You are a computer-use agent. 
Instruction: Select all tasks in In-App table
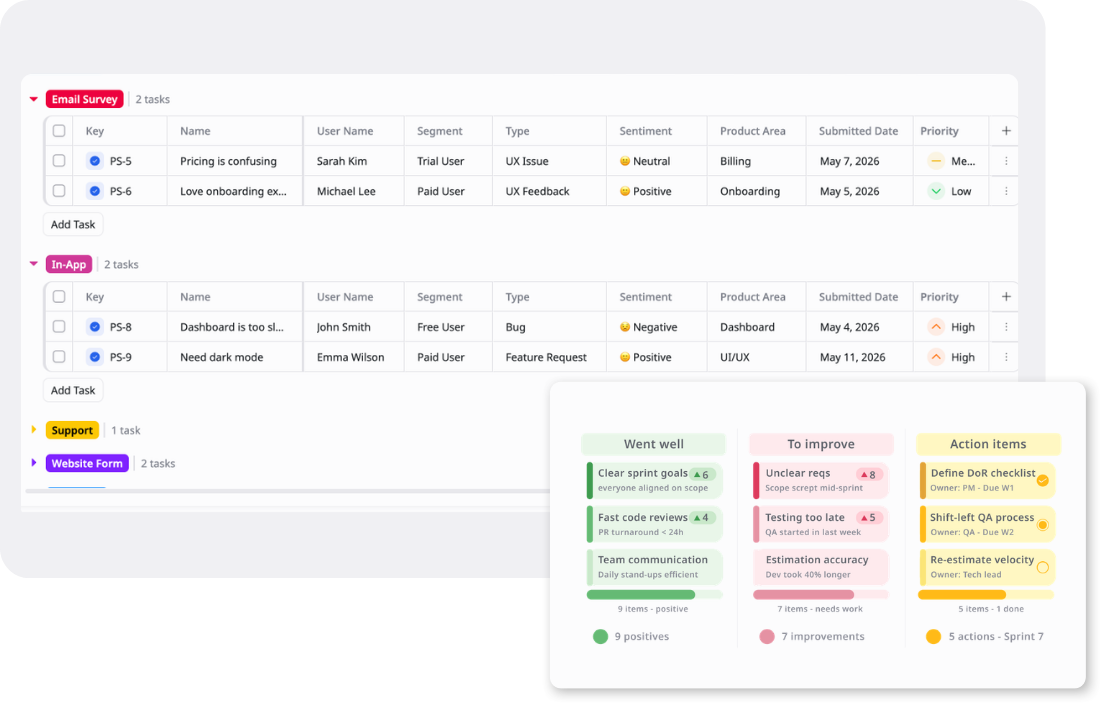[x=59, y=297]
